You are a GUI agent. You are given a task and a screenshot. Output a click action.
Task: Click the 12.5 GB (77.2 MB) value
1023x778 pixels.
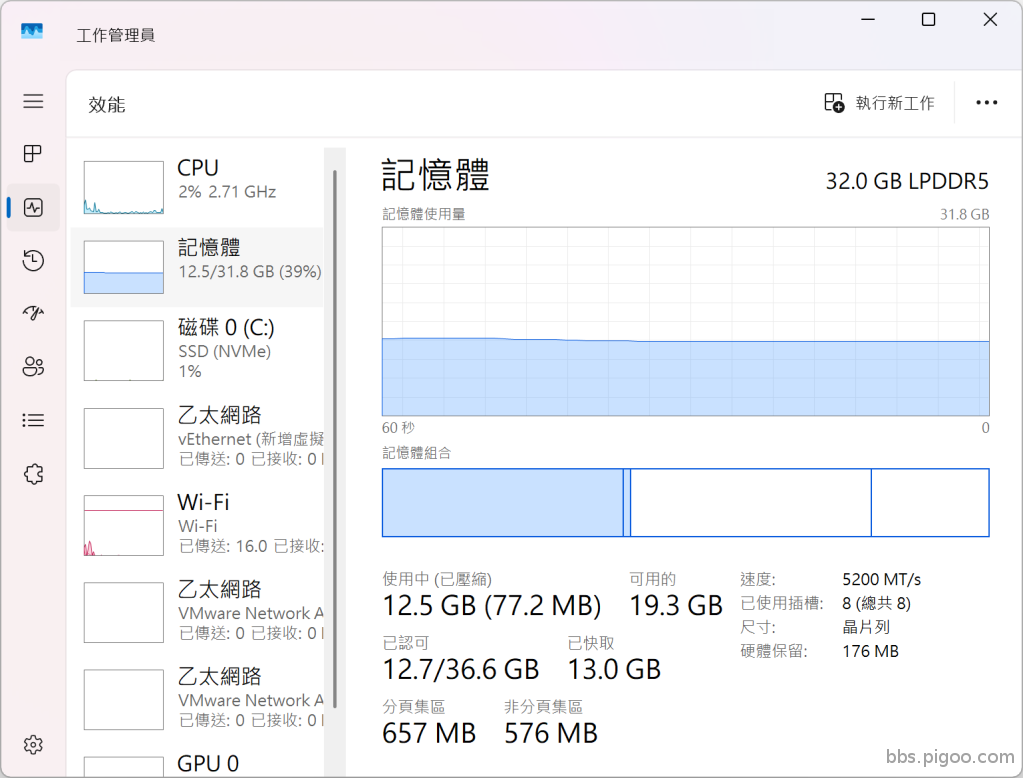click(x=491, y=606)
